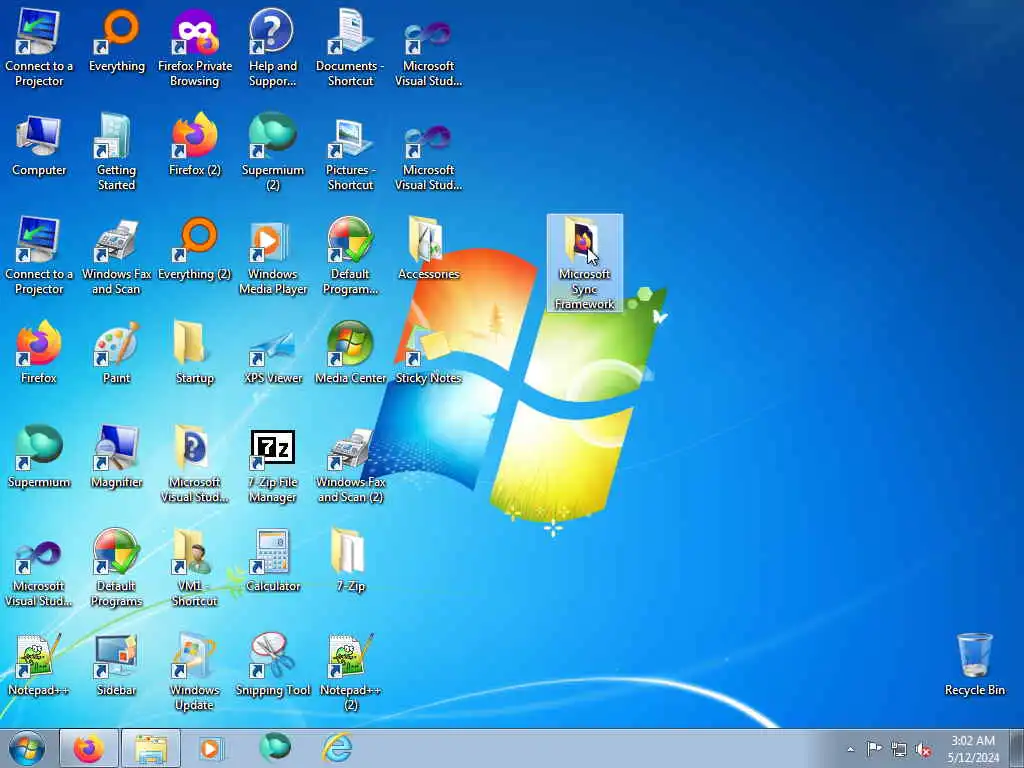The height and width of the screenshot is (768, 1024).
Task: Click the Show desktop button
Action: click(1017, 748)
